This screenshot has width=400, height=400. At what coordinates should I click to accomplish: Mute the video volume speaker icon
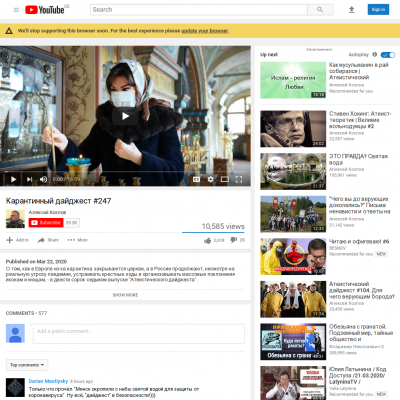43,179
